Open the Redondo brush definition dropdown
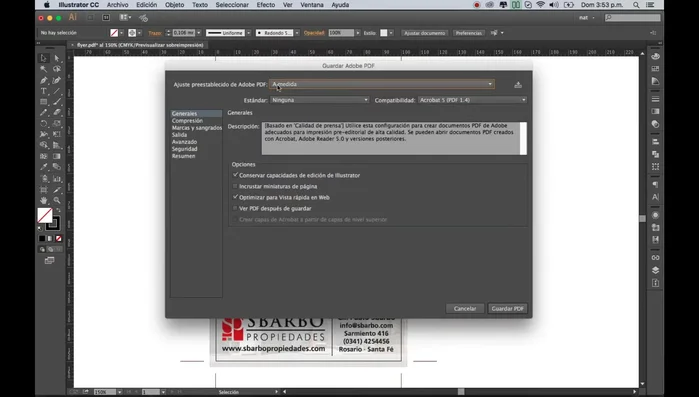The image size is (699, 397). [297, 33]
